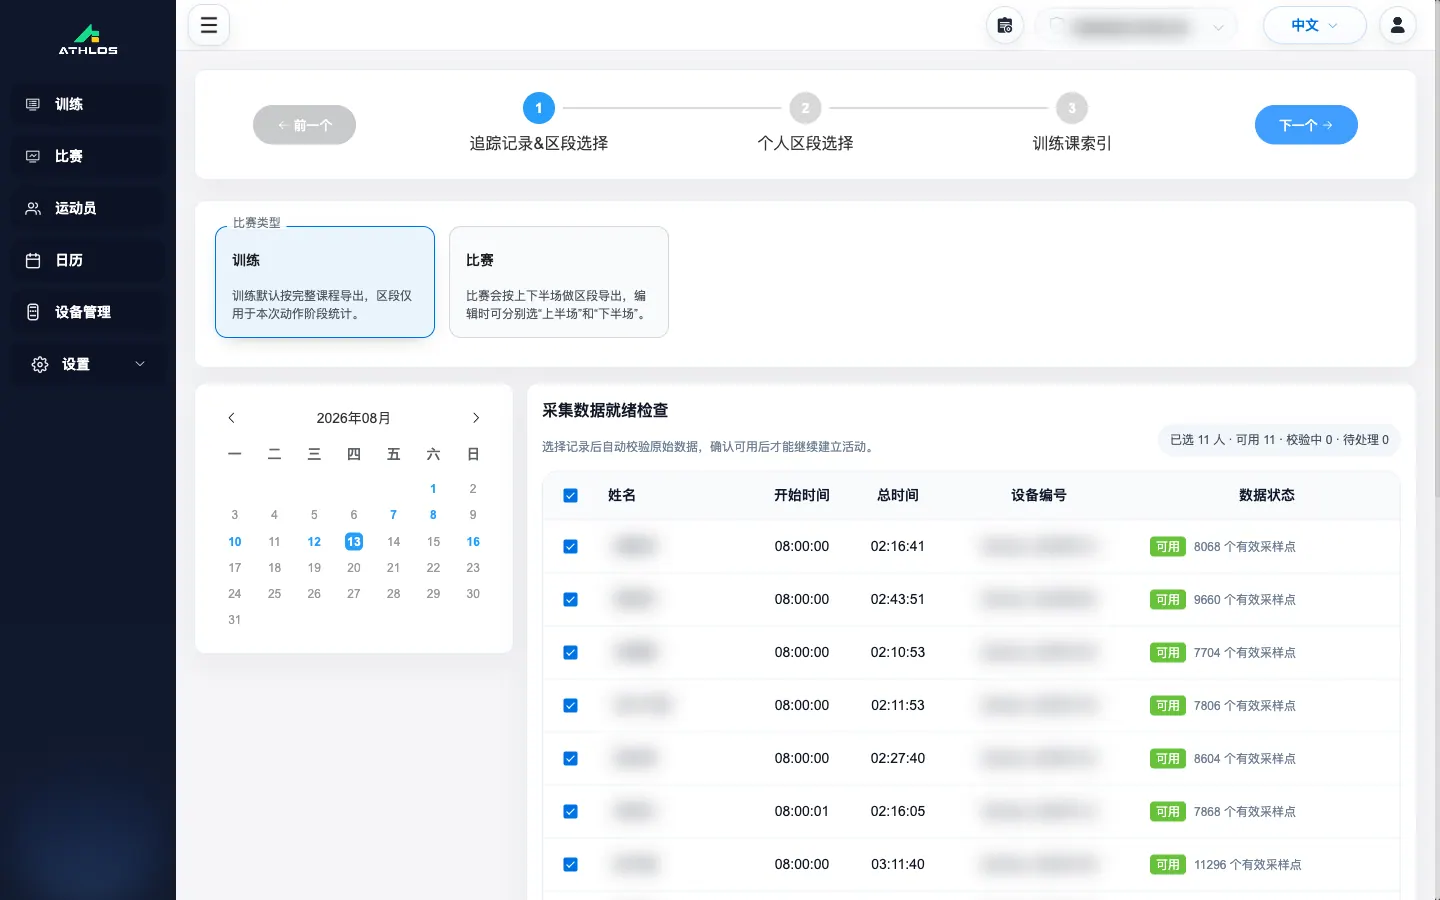Image resolution: width=1440 pixels, height=900 pixels.
Task: Click the 设备编号 column header
Action: click(x=1039, y=495)
